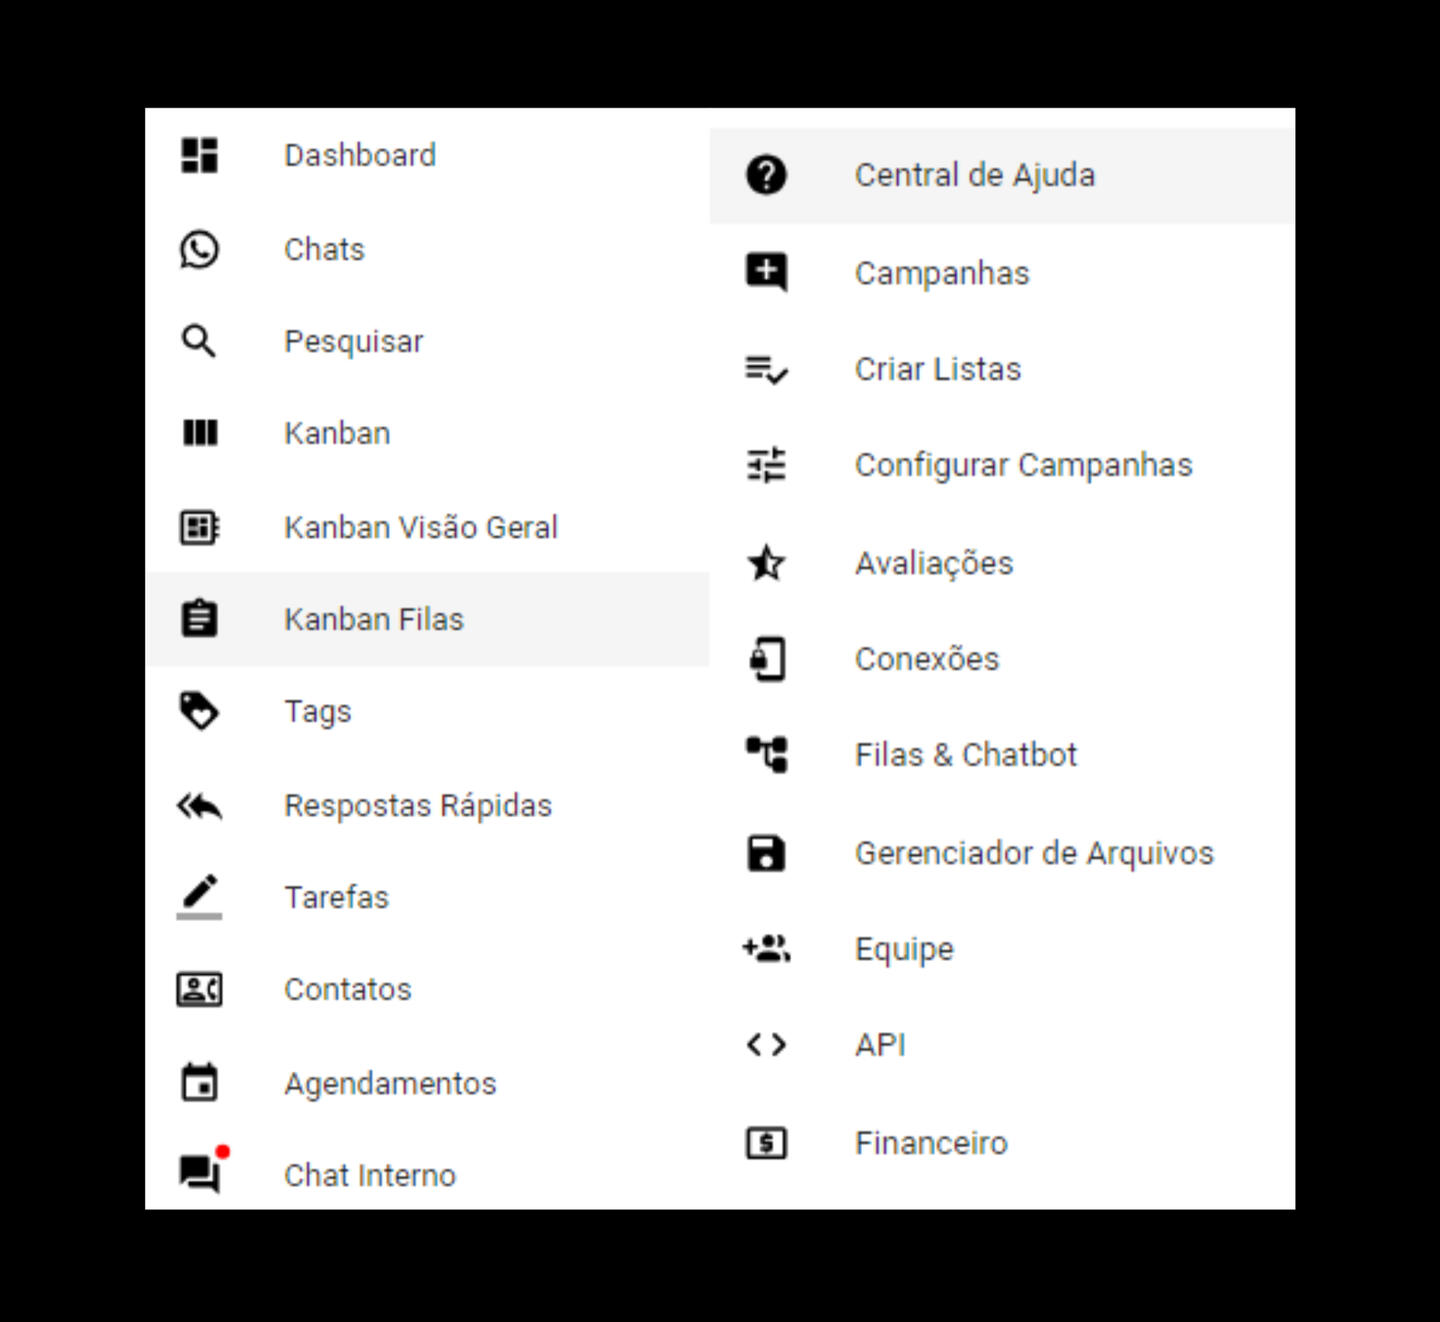This screenshot has width=1440, height=1322.
Task: Click the Filas & Chatbot tree icon
Action: [x=766, y=754]
